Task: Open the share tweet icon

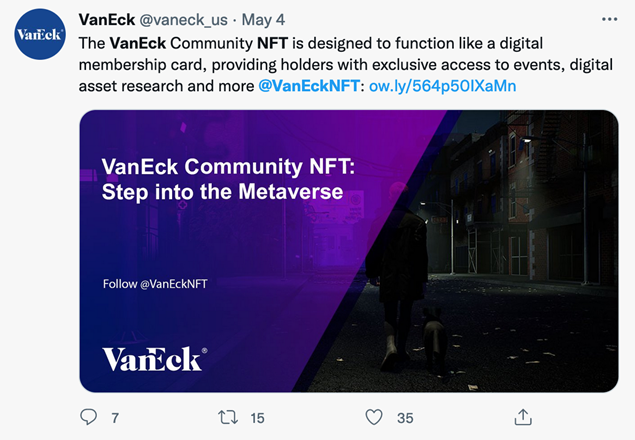Action: [523, 417]
